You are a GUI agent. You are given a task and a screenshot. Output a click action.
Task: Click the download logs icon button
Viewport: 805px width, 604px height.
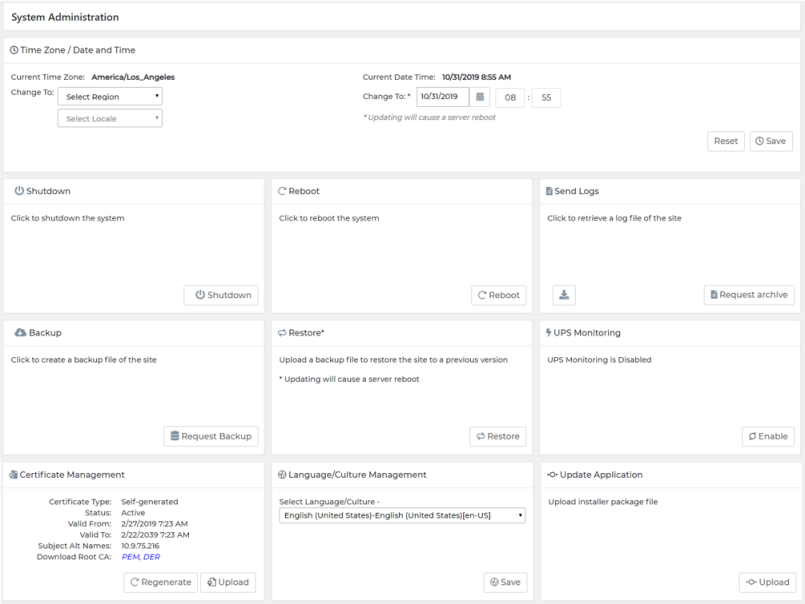point(564,295)
